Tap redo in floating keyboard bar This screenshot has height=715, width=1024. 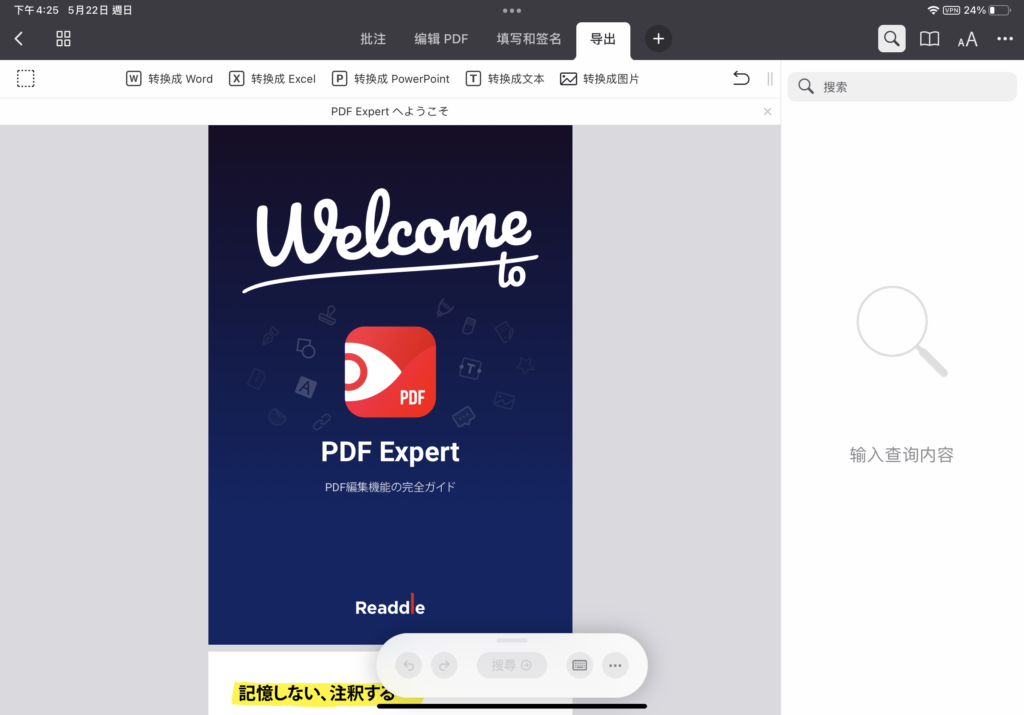tap(444, 665)
